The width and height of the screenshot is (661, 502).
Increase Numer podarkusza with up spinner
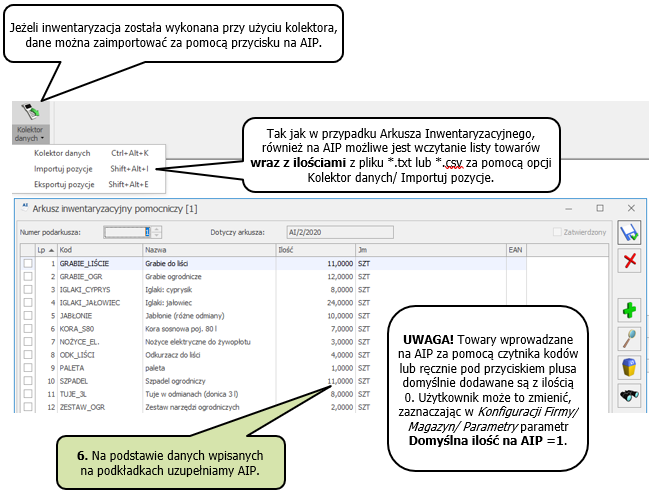tap(156, 229)
